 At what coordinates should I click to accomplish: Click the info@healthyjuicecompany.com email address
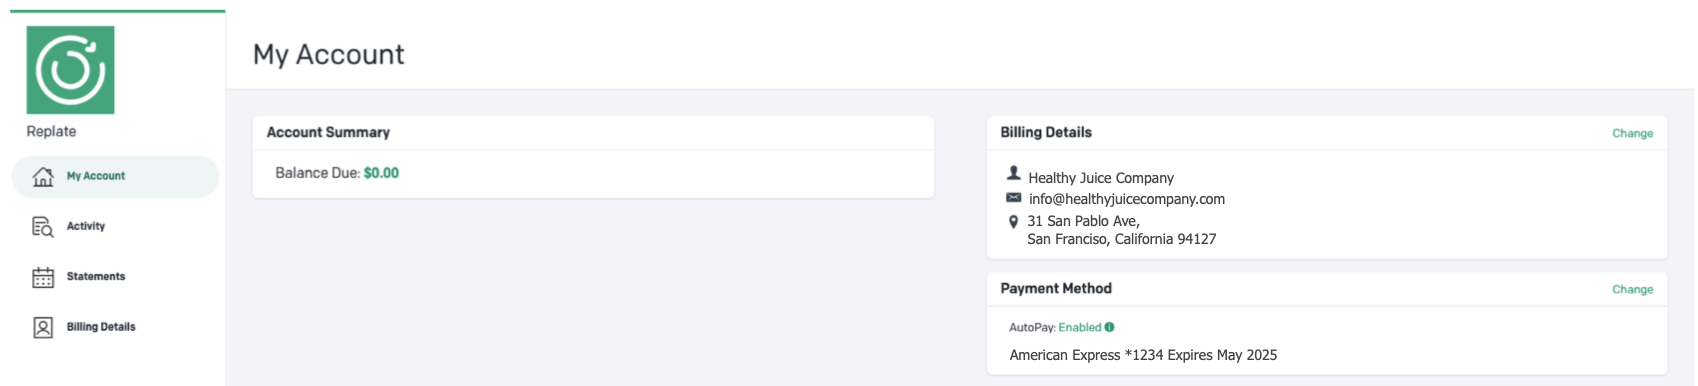[x=1126, y=199]
